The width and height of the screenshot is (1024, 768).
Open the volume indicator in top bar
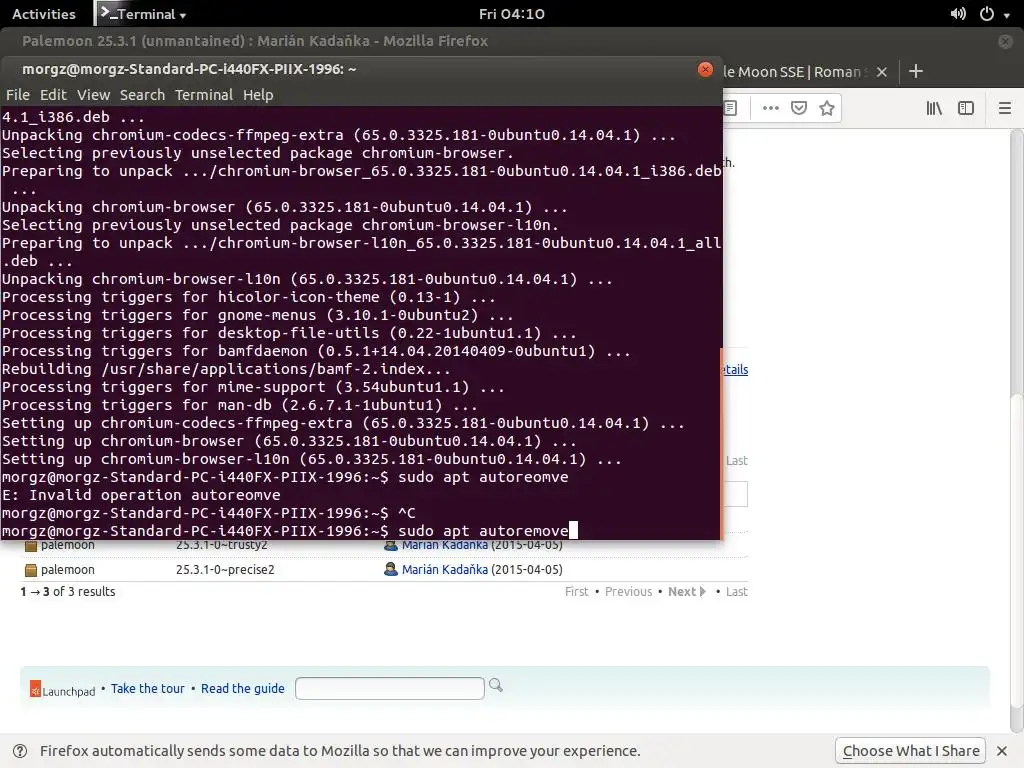(x=958, y=14)
